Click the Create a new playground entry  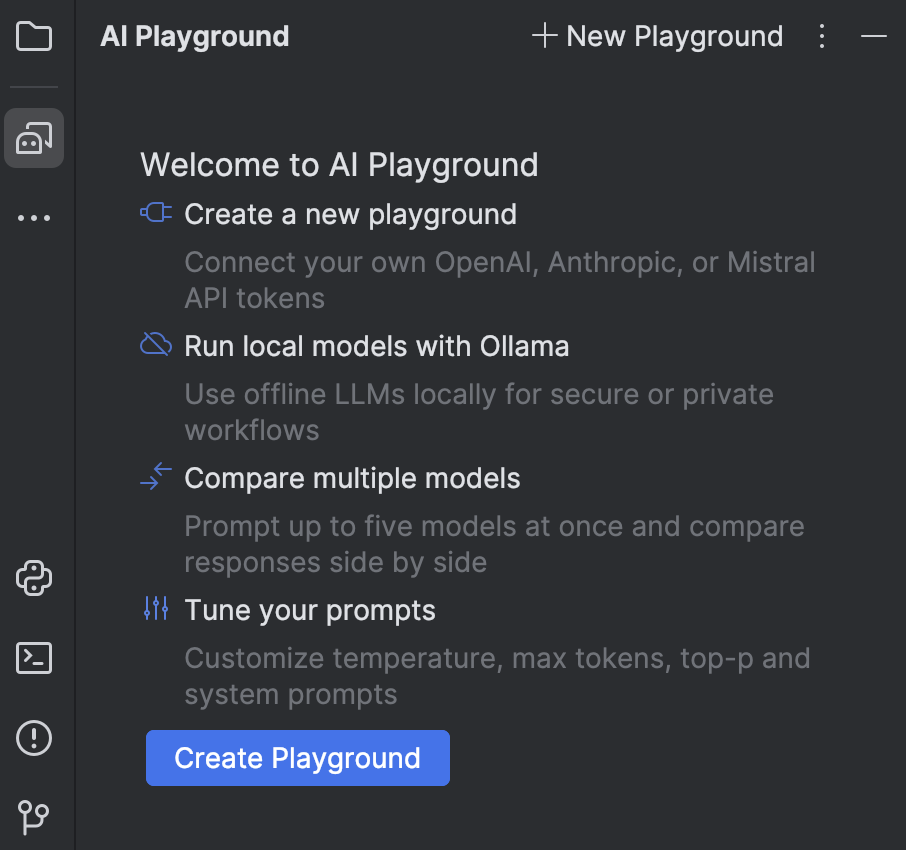pyautogui.click(x=350, y=214)
